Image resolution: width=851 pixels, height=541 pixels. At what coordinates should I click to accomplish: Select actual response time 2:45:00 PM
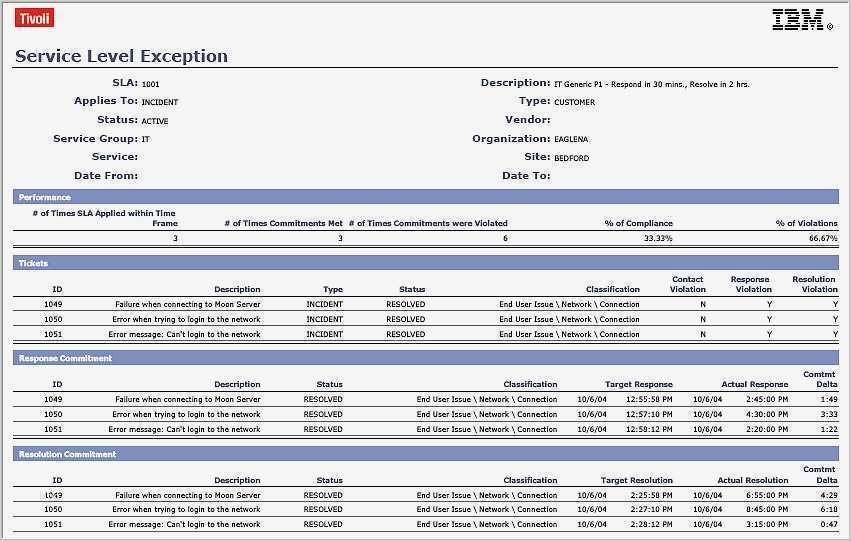click(x=767, y=399)
